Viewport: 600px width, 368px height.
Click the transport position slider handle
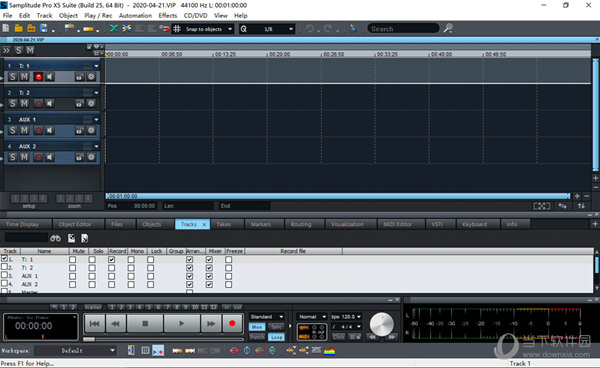(89, 339)
